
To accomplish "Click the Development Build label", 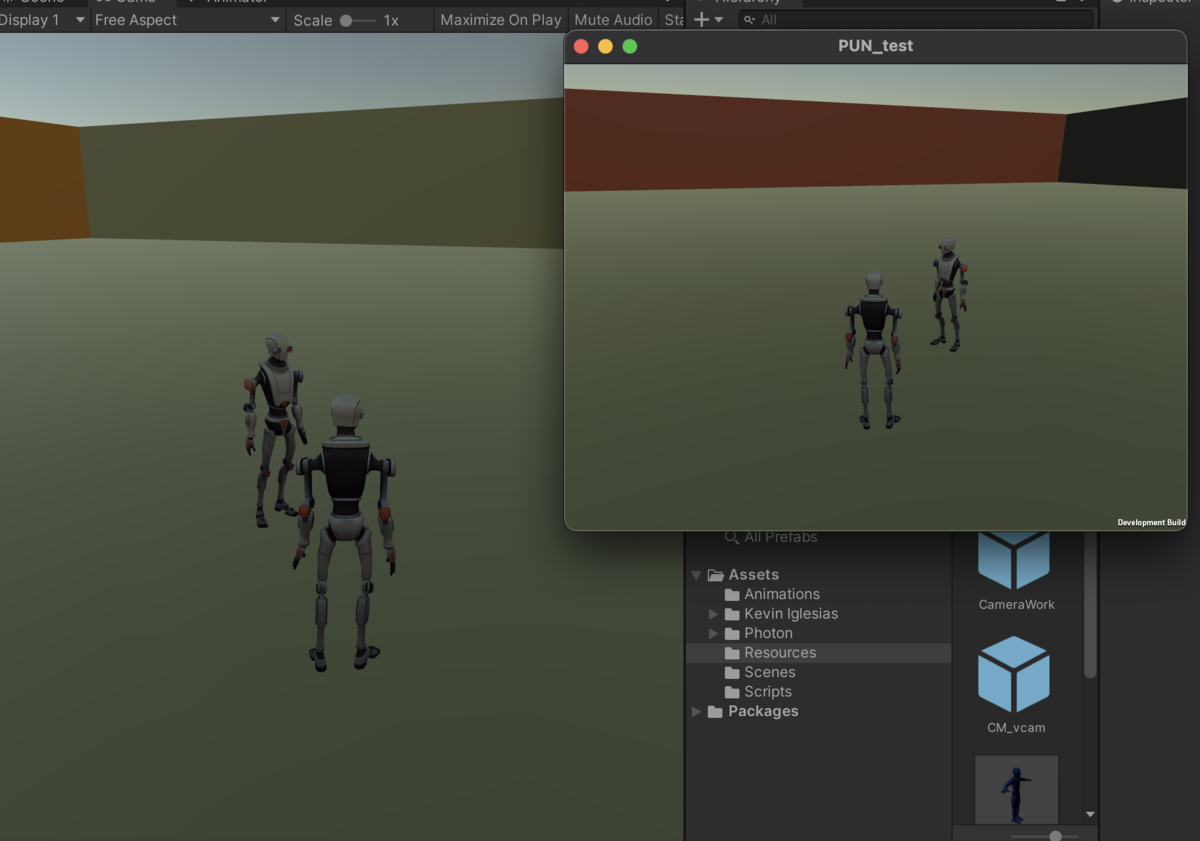I will pyautogui.click(x=1151, y=522).
